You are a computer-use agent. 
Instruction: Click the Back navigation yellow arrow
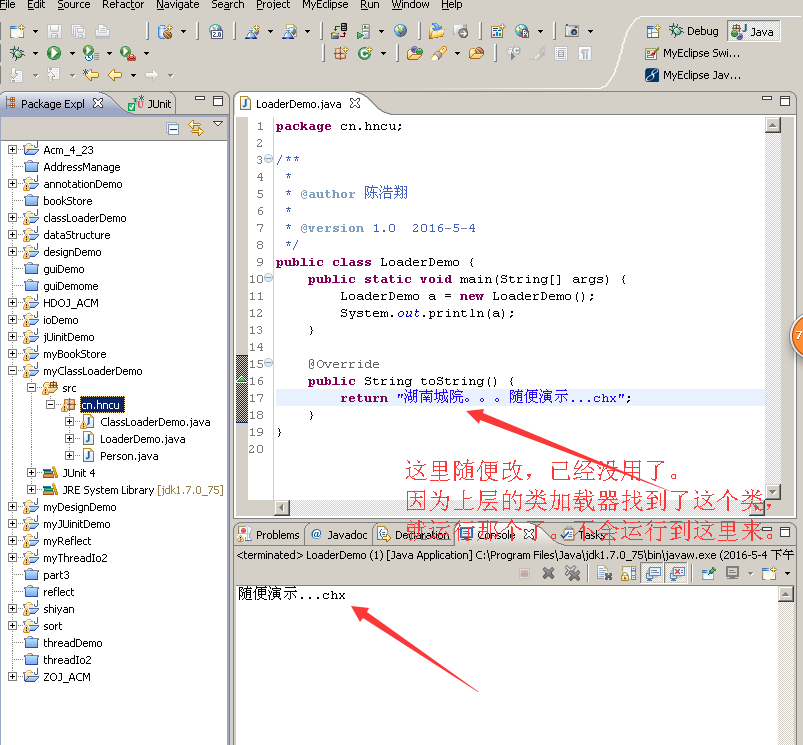click(x=115, y=75)
